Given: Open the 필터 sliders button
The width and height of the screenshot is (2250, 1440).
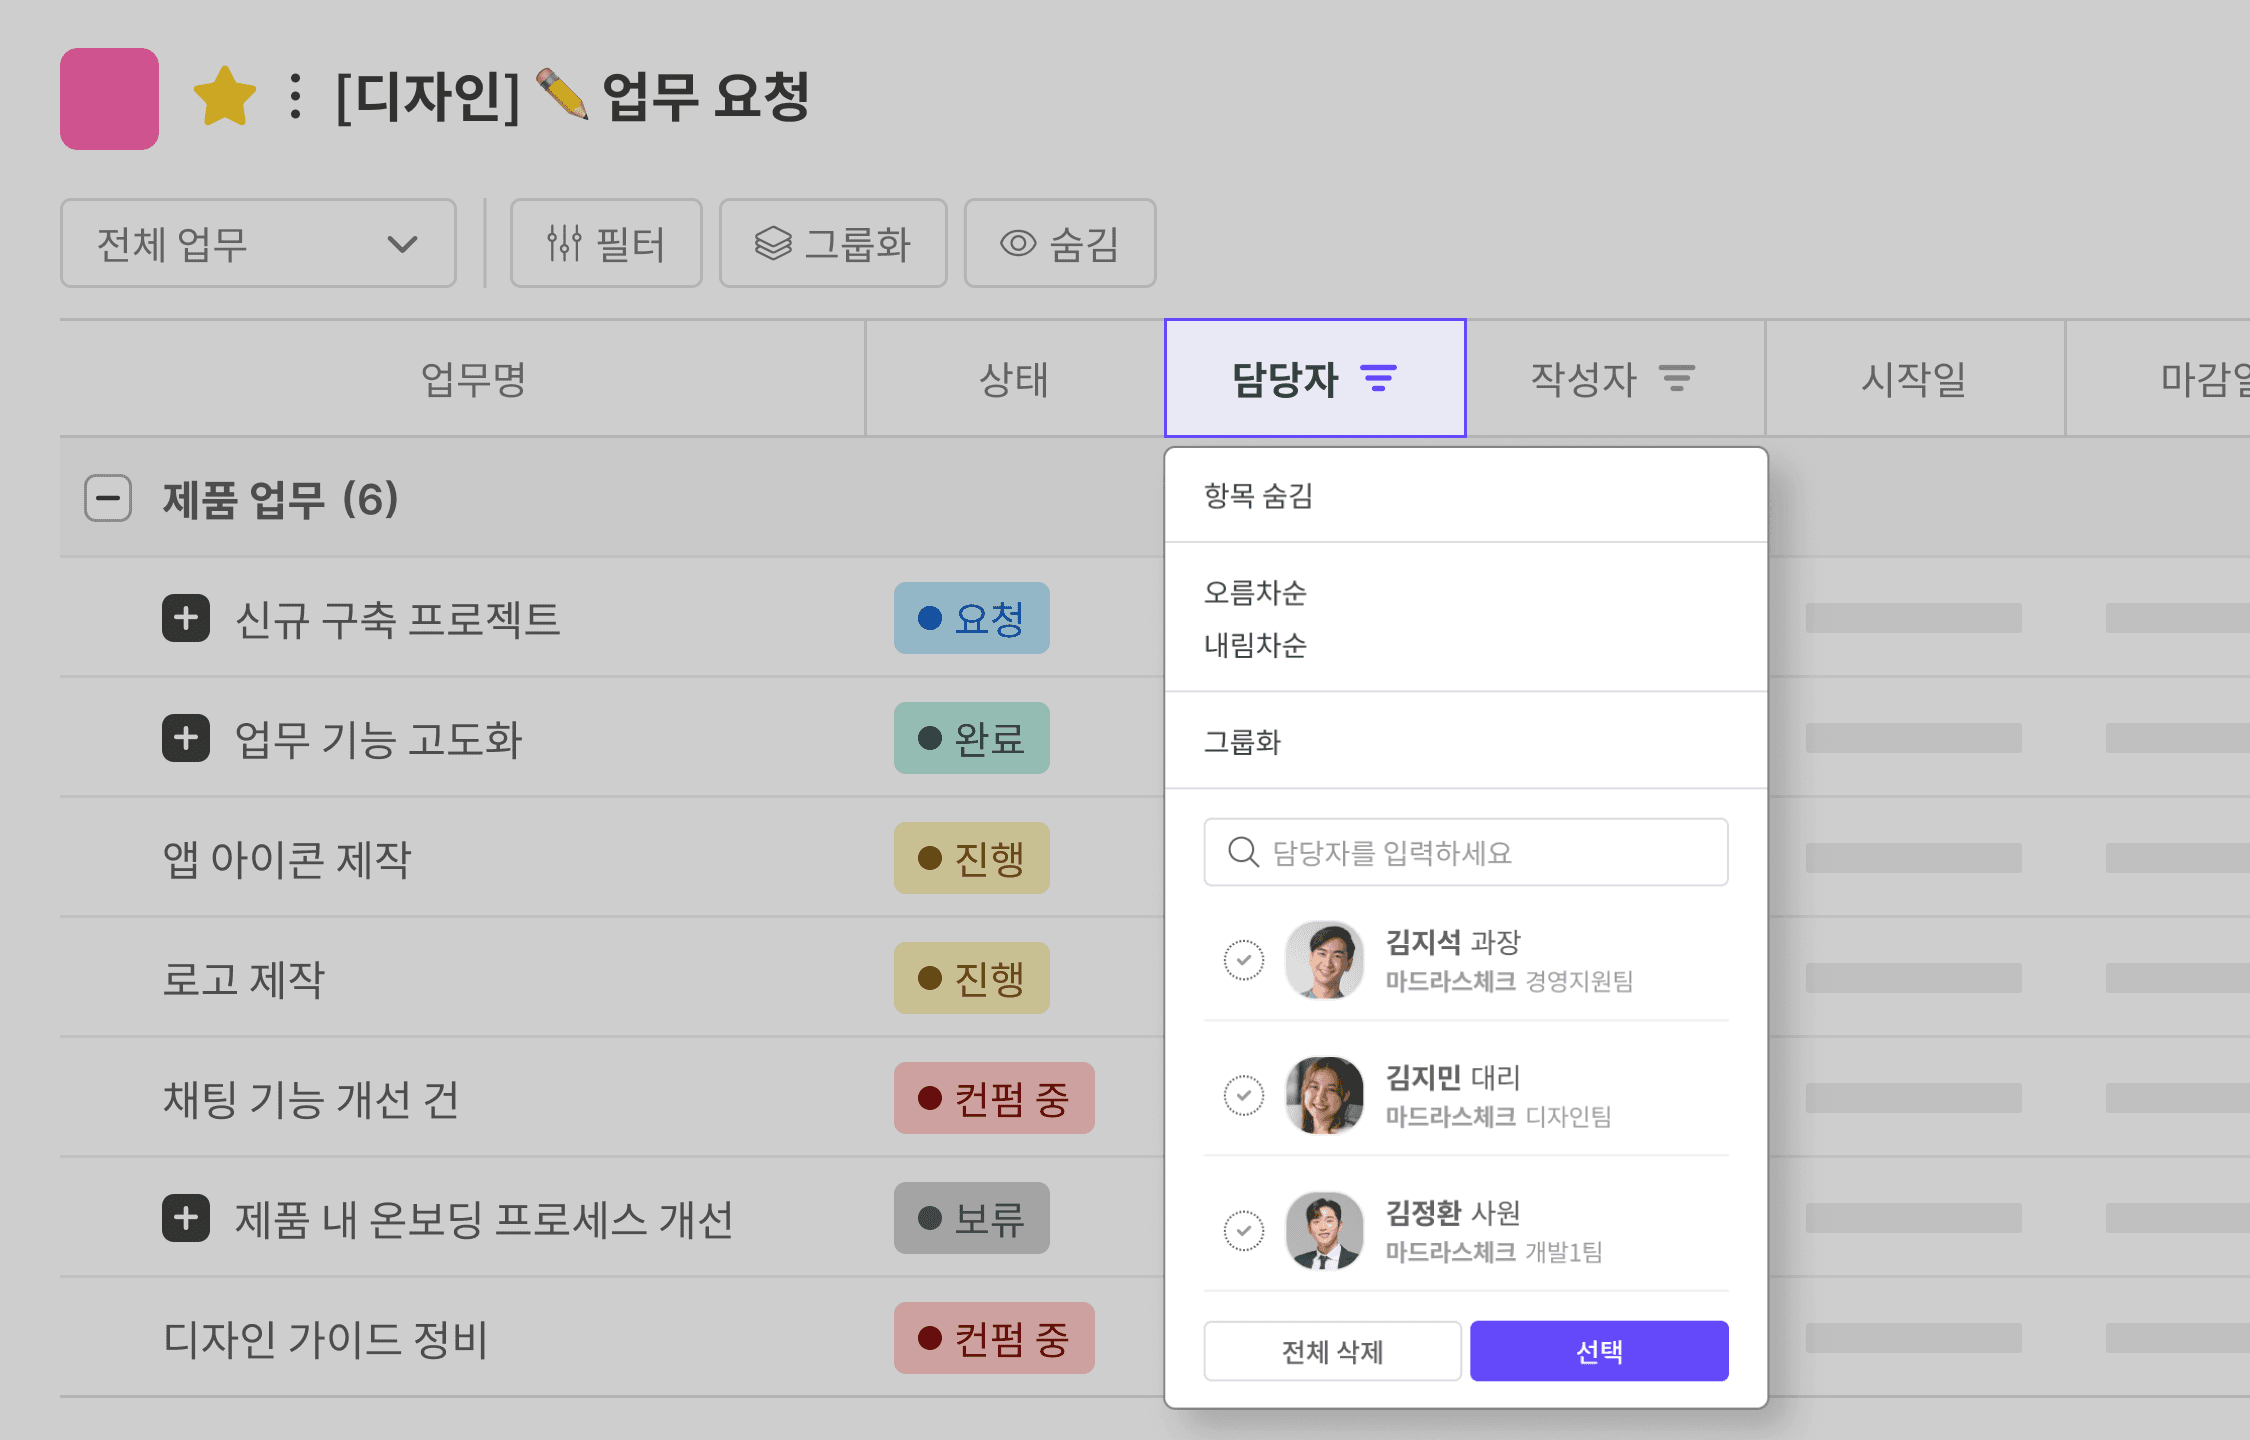Looking at the screenshot, I should [606, 243].
